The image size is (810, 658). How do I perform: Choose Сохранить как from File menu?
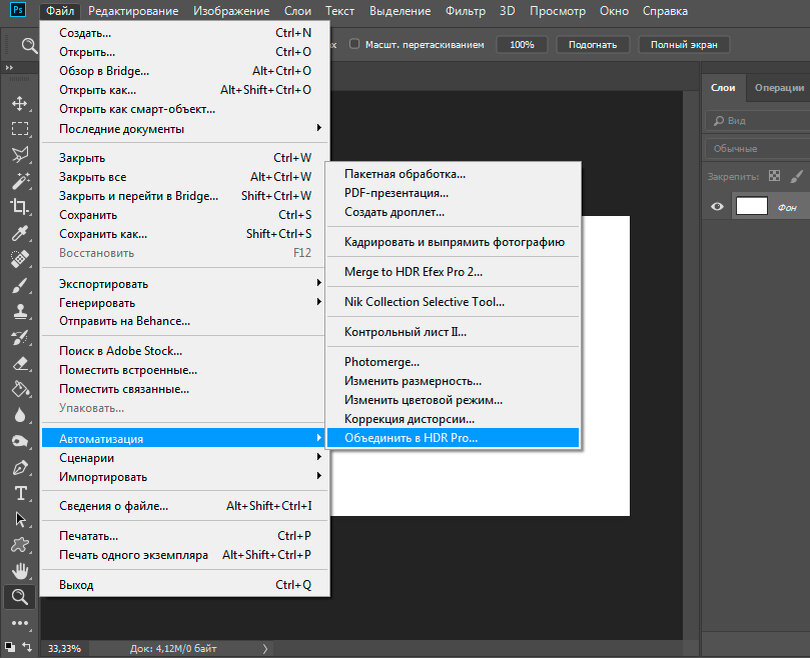click(x=185, y=234)
